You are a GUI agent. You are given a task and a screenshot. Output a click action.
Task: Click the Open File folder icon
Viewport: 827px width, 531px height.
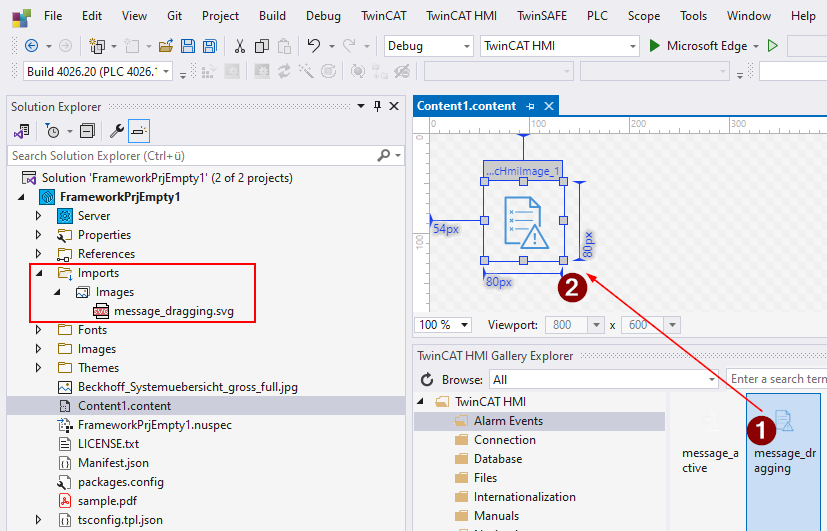(x=165, y=46)
